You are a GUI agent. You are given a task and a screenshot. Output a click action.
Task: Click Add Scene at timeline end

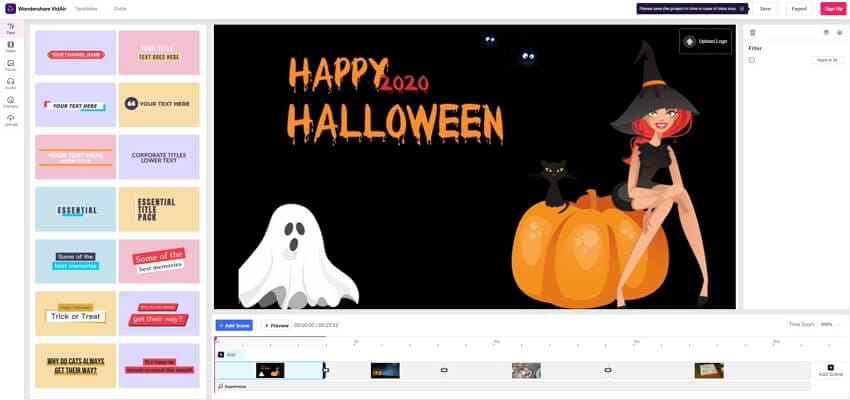(x=830, y=370)
